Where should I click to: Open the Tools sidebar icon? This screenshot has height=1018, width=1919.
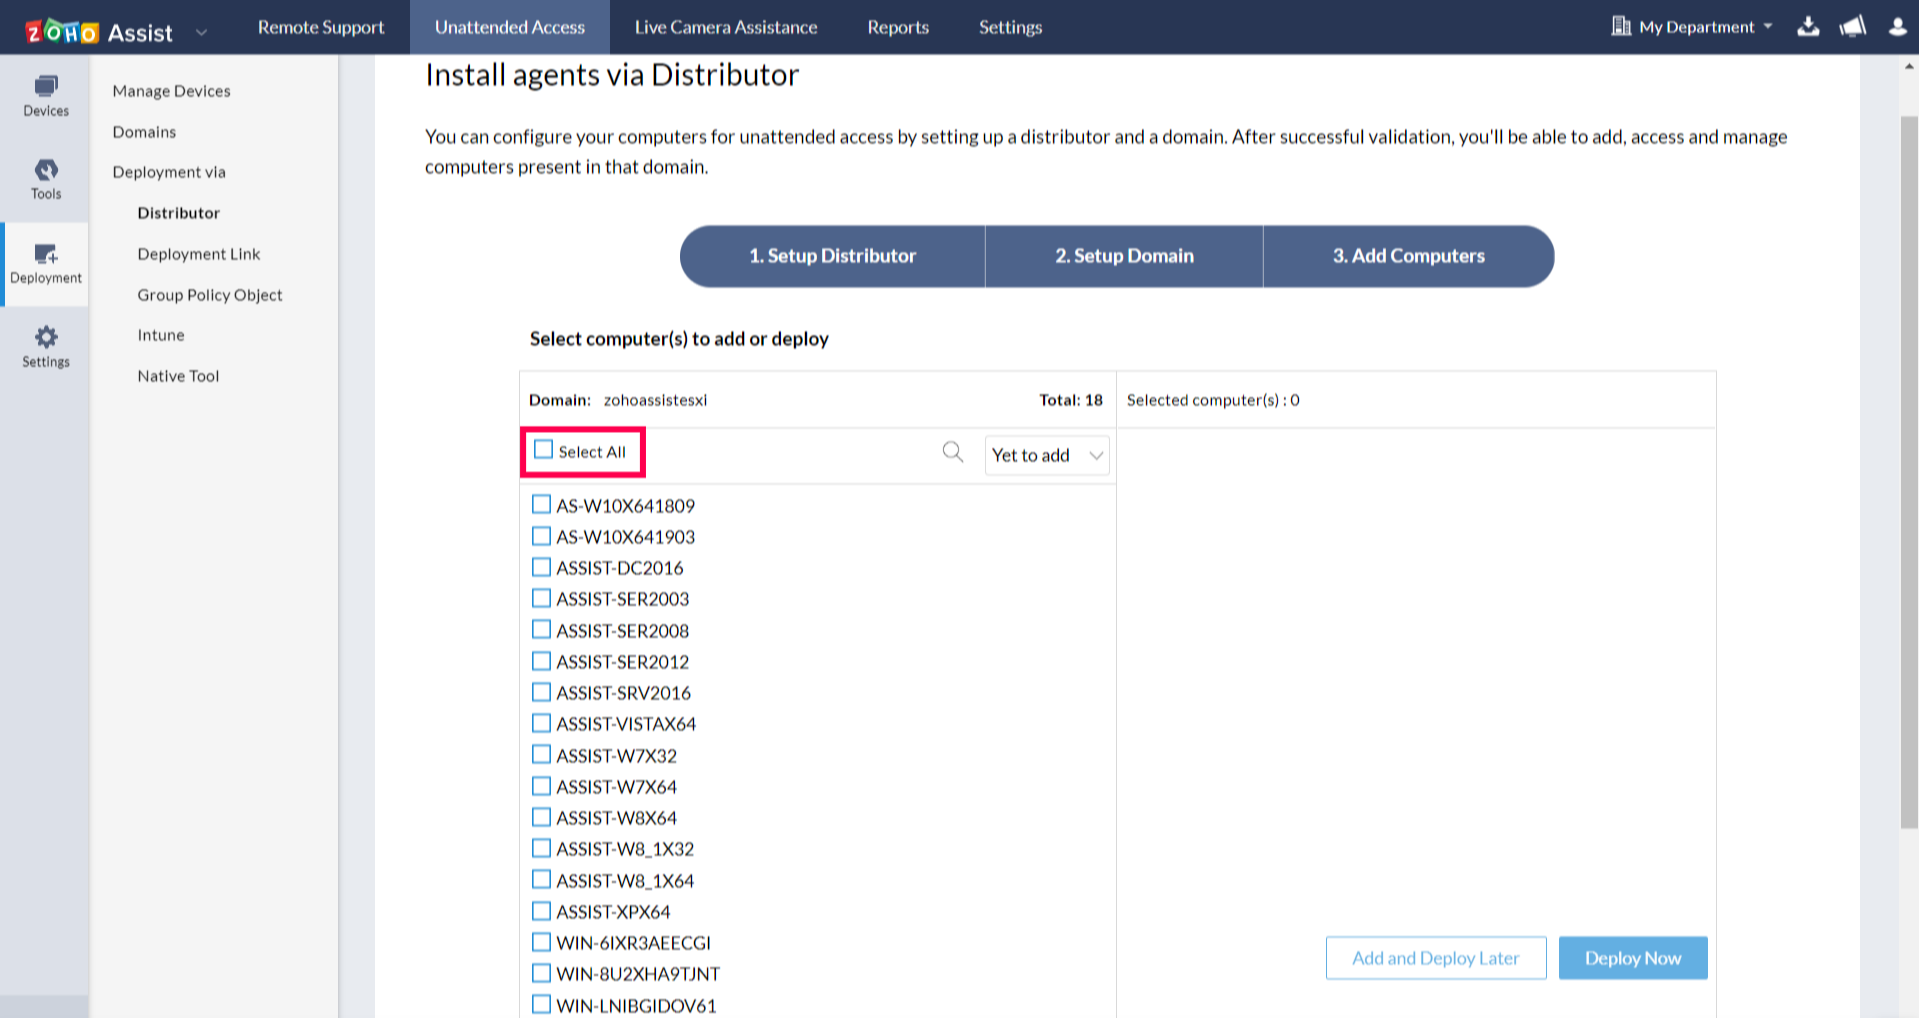pos(46,179)
